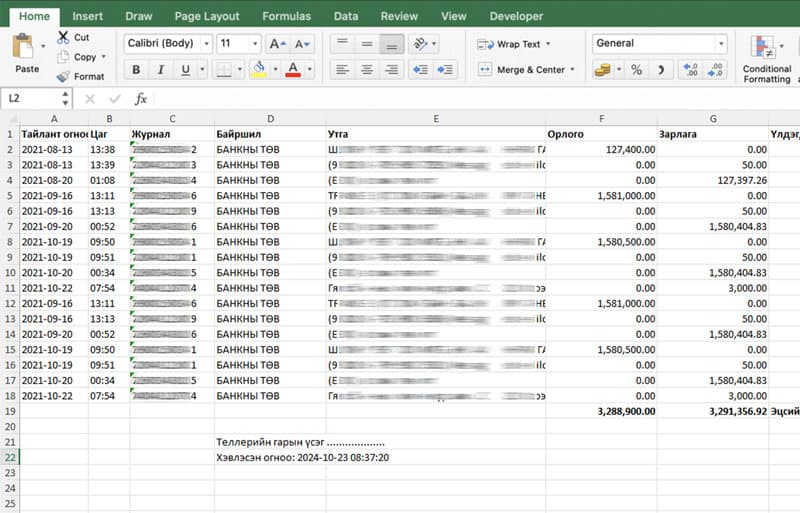Click the Cut scissors icon
Viewport: 800px width, 513px height.
pyautogui.click(x=64, y=37)
